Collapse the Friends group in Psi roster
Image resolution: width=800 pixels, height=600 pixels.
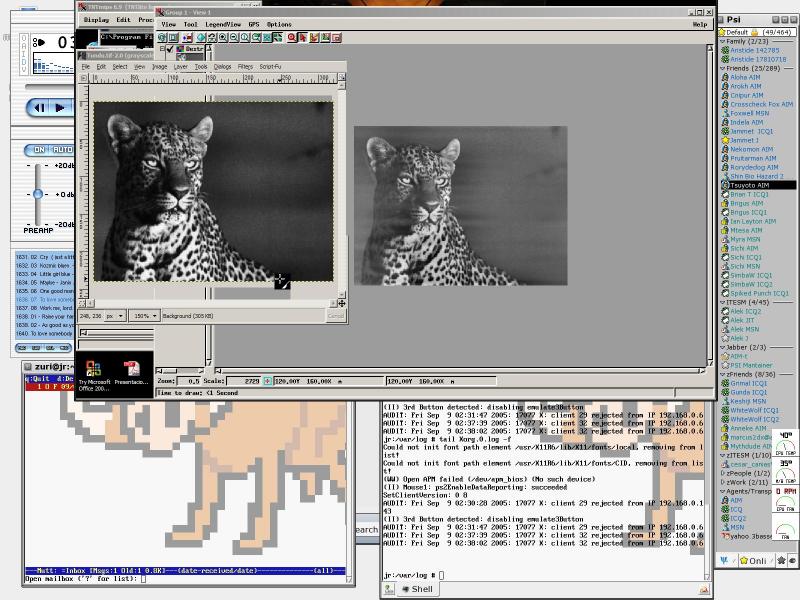pos(724,68)
